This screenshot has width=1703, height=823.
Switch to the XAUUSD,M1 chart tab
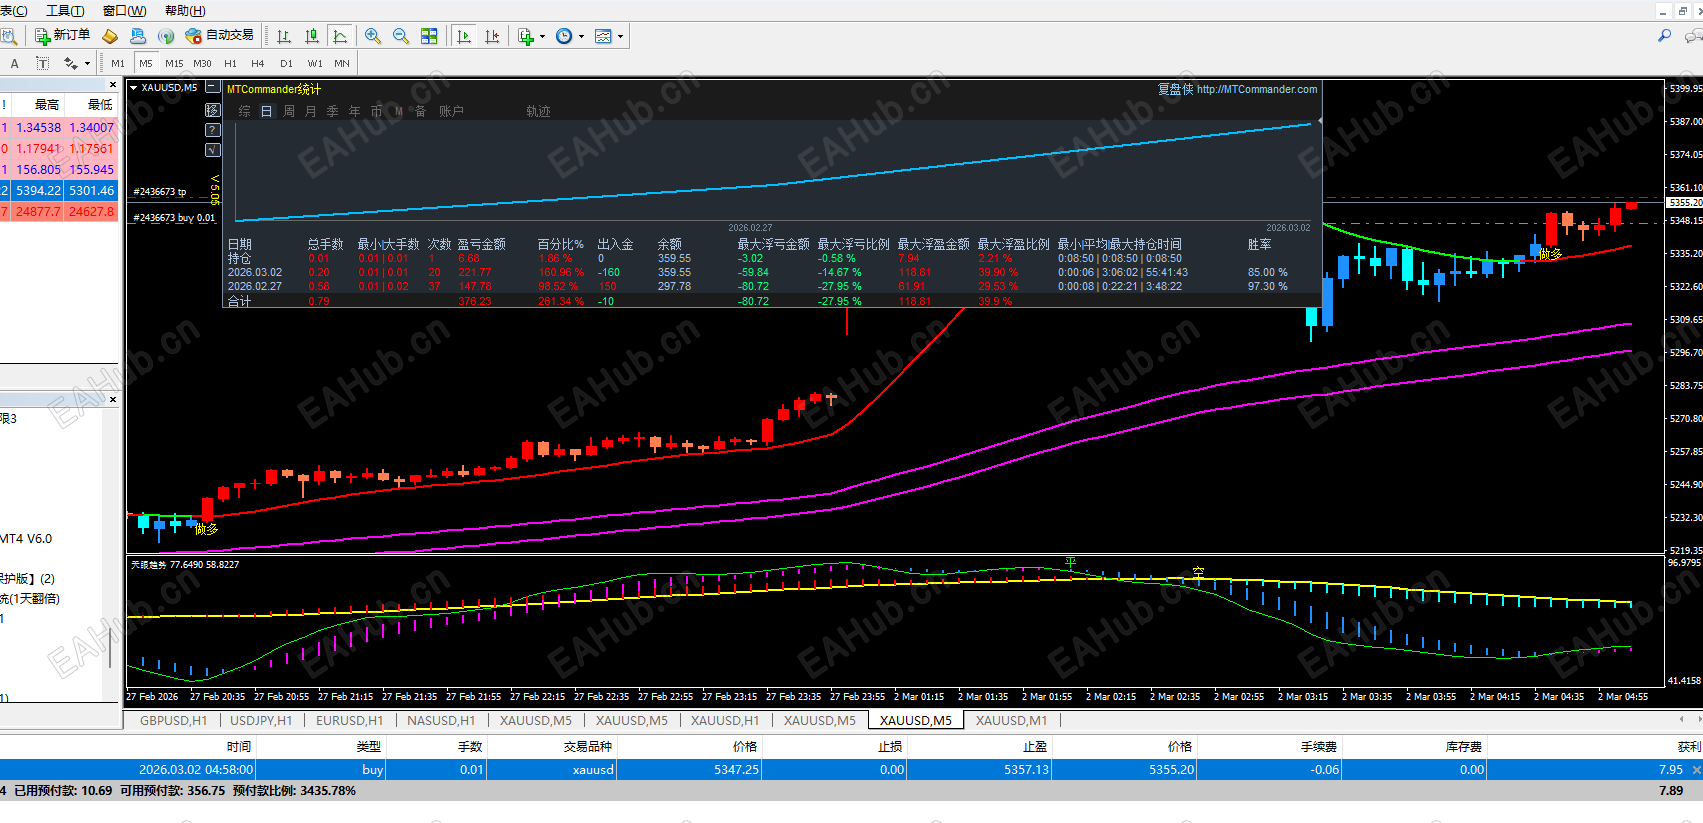pyautogui.click(x=1011, y=720)
